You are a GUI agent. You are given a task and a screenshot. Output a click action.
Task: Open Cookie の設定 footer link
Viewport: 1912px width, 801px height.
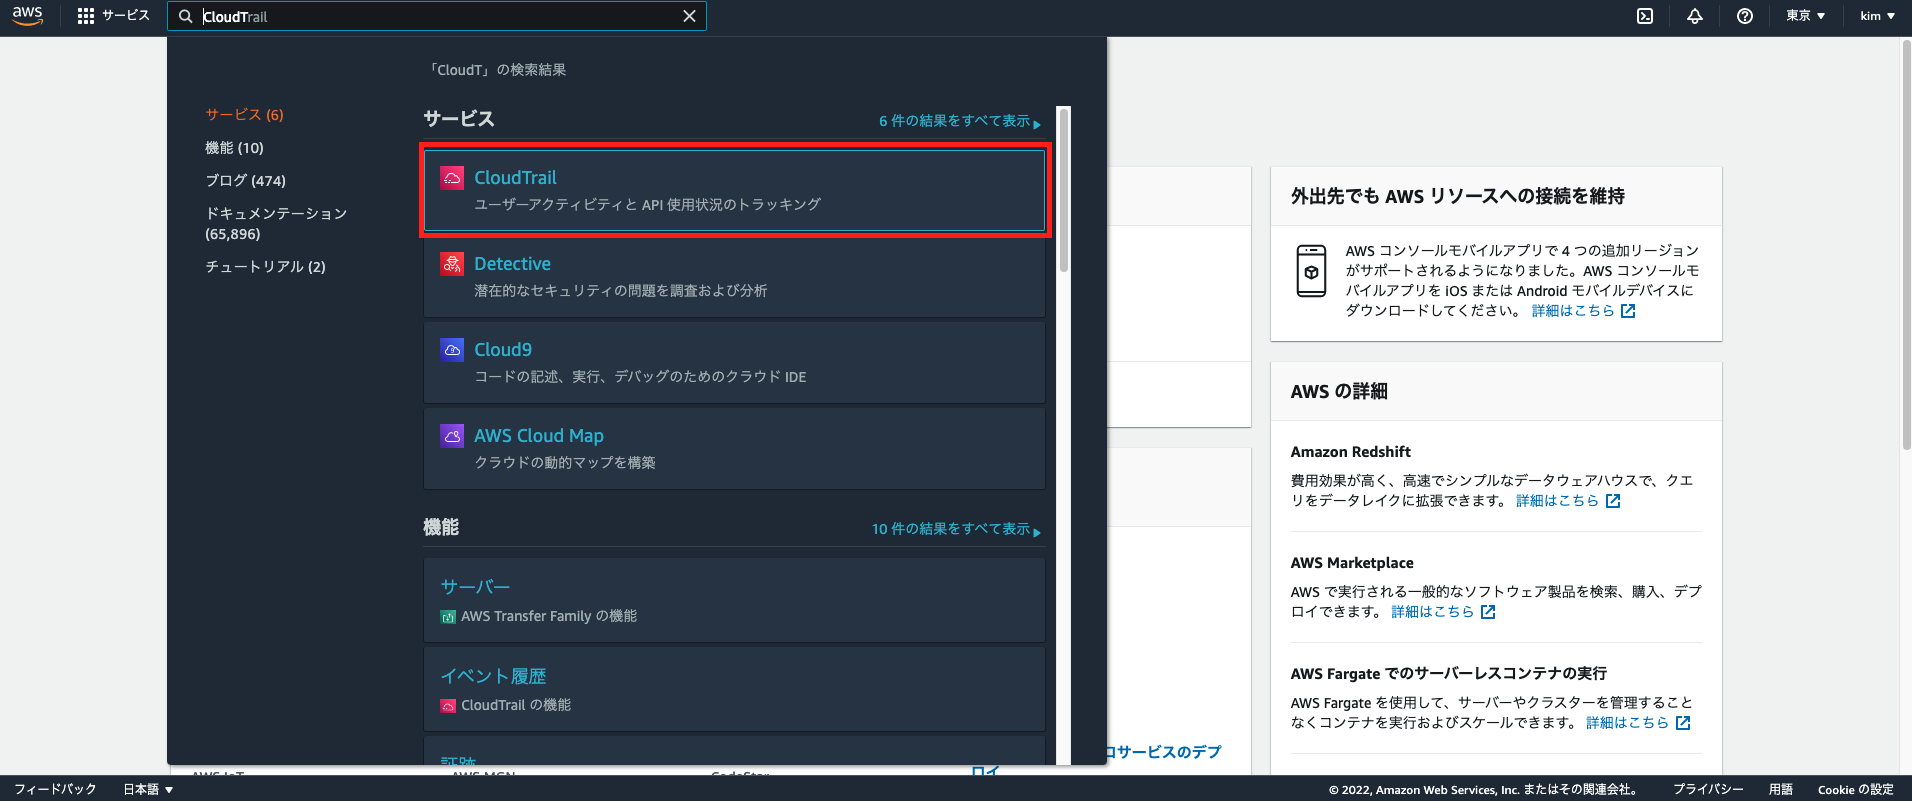(x=1855, y=789)
